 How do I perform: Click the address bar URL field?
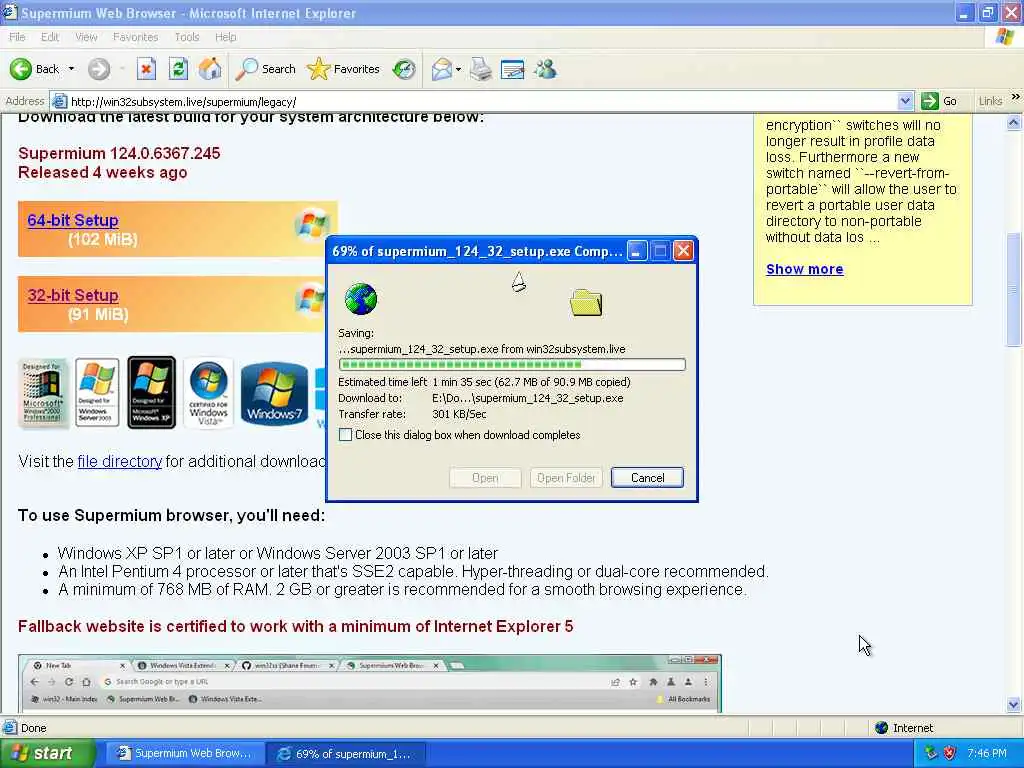(480, 101)
